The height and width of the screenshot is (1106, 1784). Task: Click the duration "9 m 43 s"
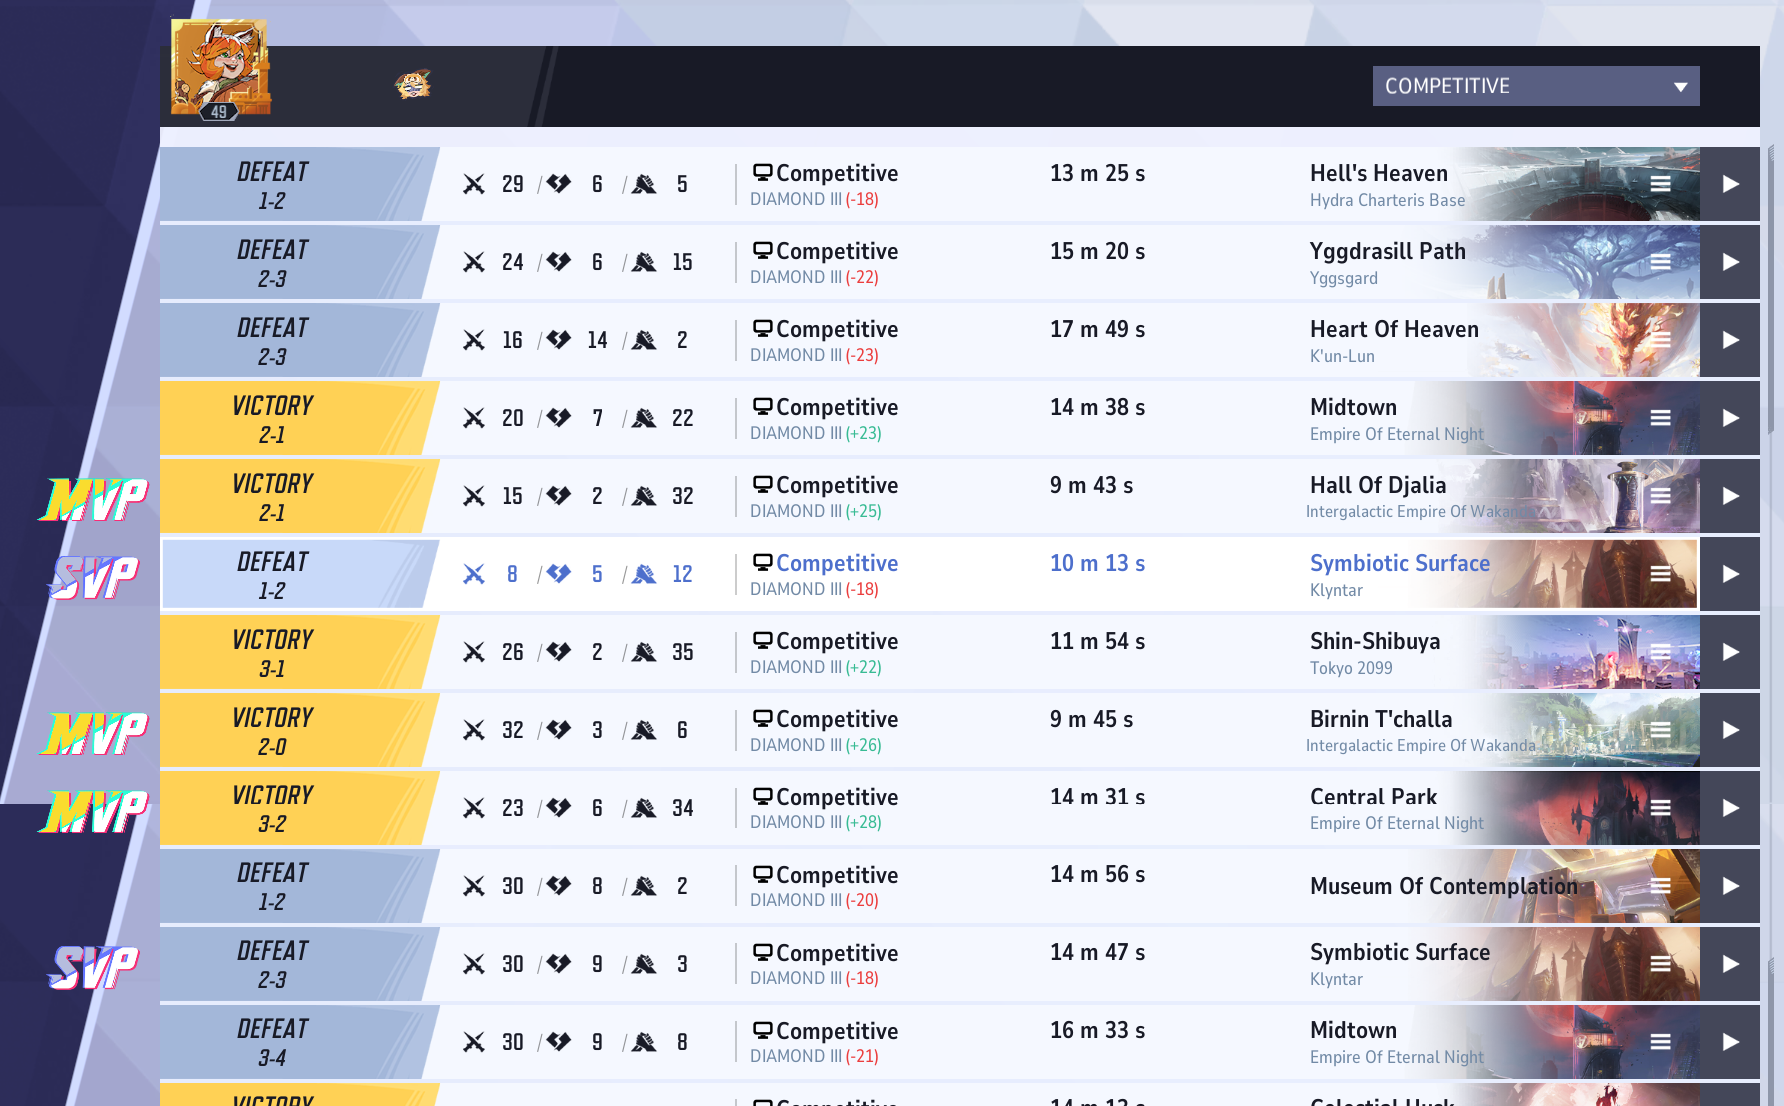(x=1091, y=485)
